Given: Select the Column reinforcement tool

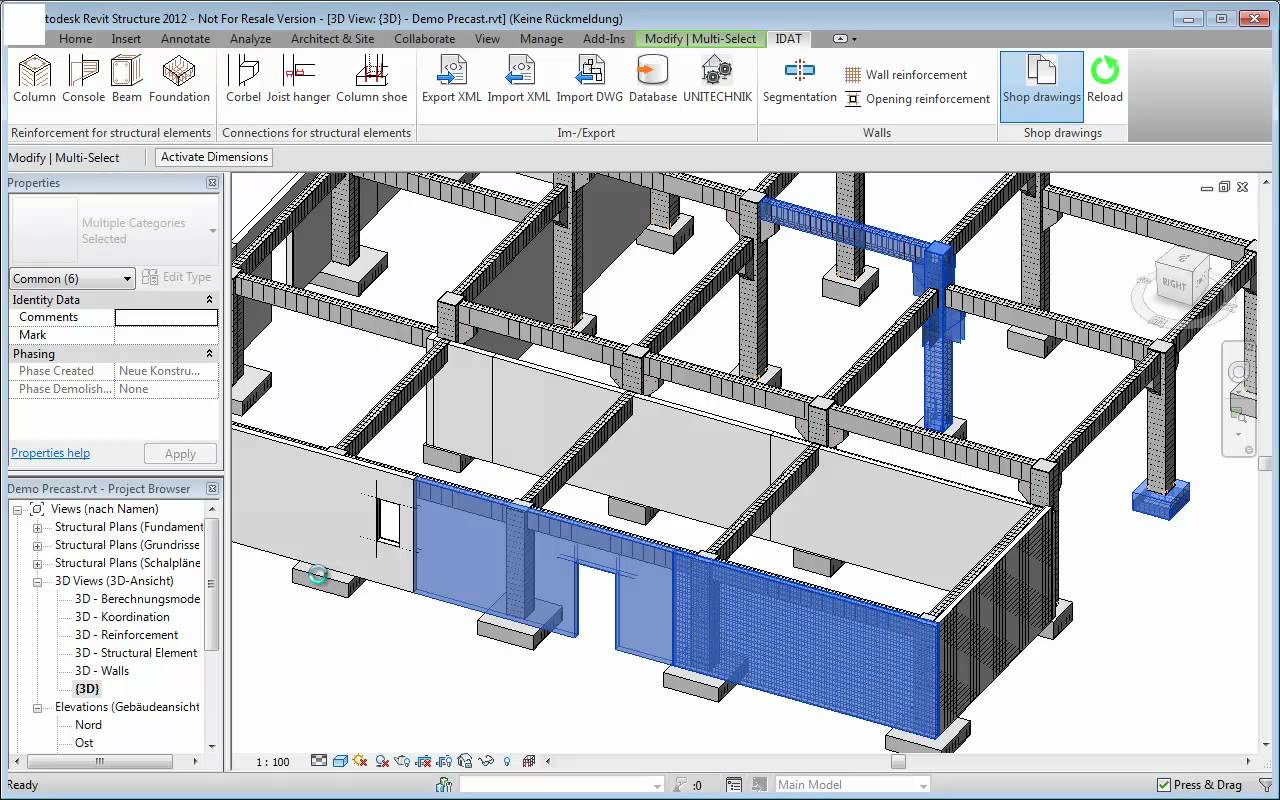Looking at the screenshot, I should pyautogui.click(x=35, y=79).
